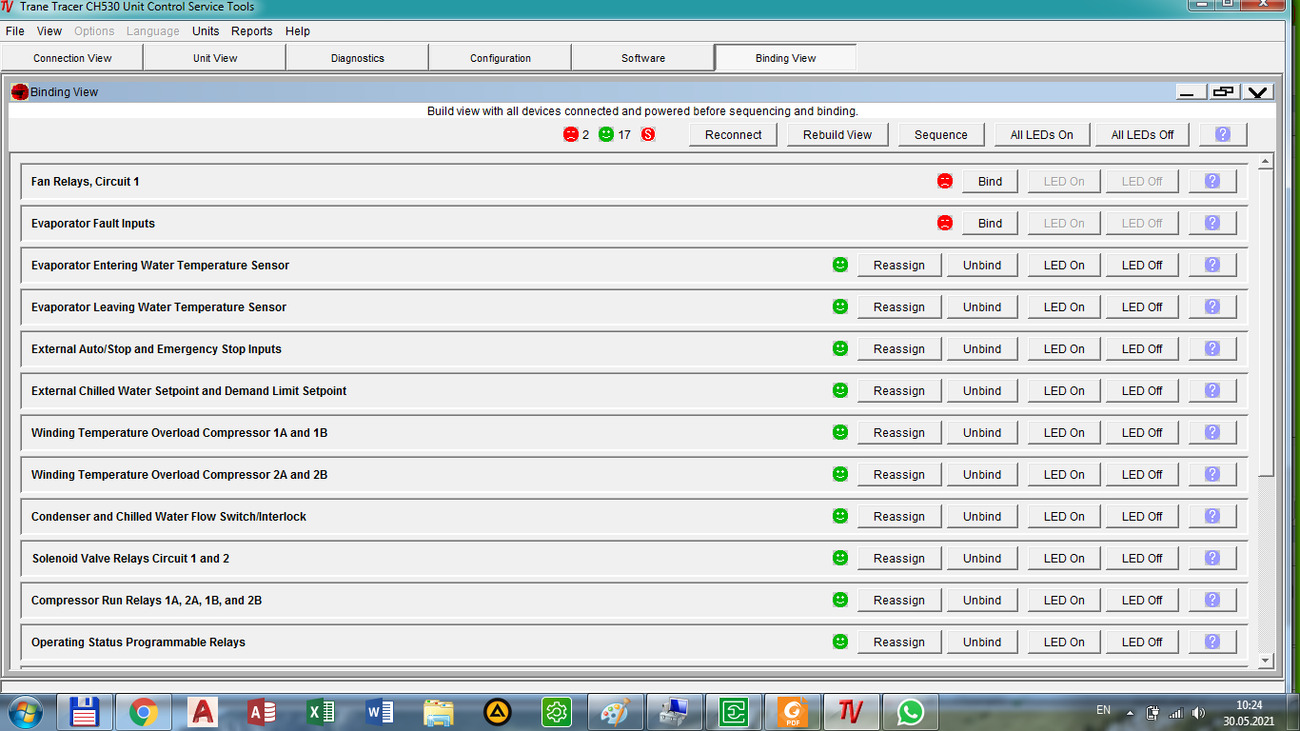1300x731 pixels.
Task: Reassign Compressor Run Relays 1A, 2A, 1B, 2B
Action: coord(899,601)
